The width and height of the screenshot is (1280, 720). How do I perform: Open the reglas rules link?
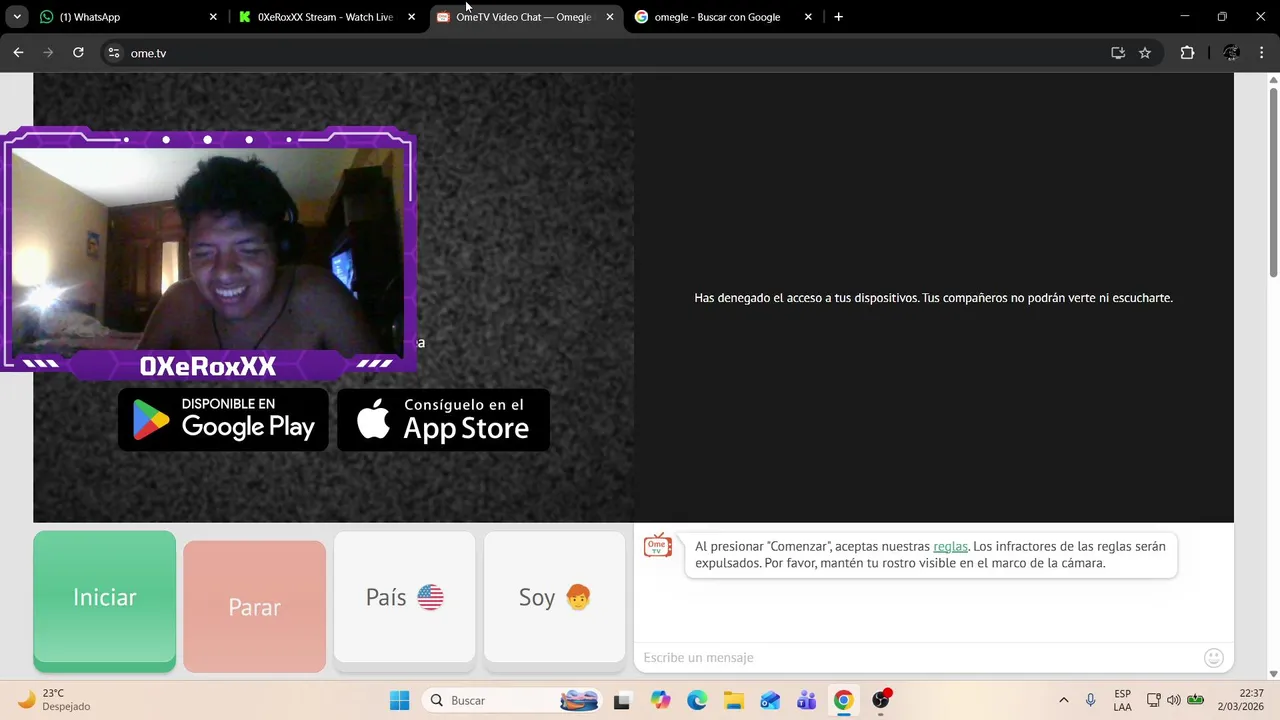(950, 546)
